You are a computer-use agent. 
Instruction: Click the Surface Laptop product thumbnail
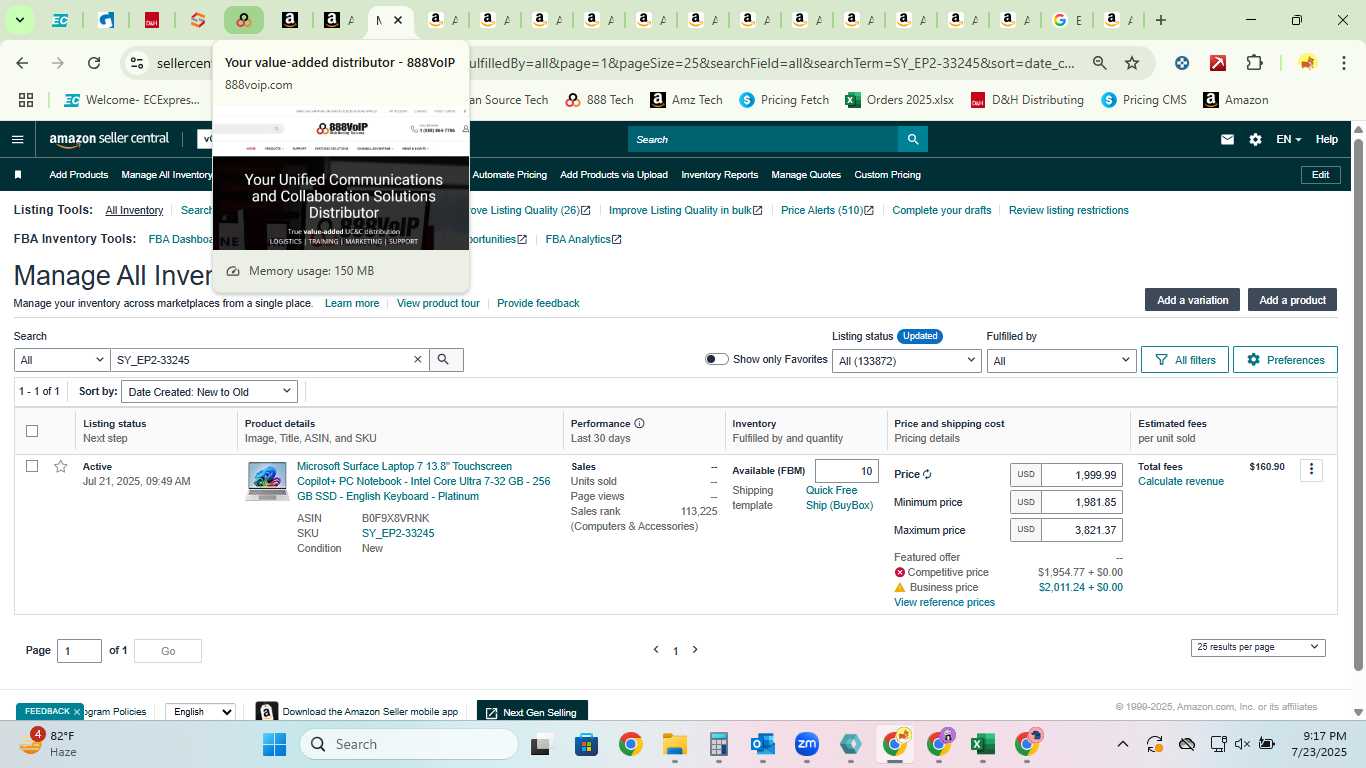pyautogui.click(x=267, y=481)
